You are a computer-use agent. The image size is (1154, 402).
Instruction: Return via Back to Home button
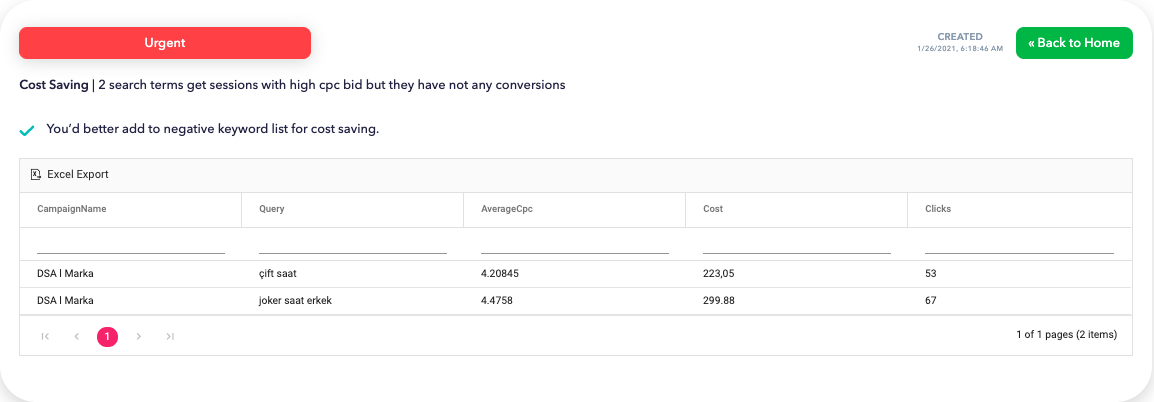click(x=1073, y=43)
